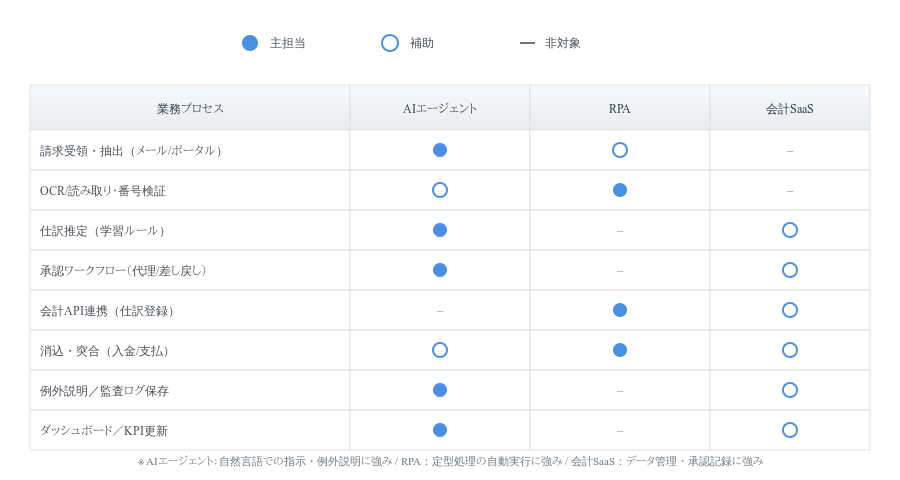The image size is (900, 480).
Task: Click hollow circle for 仕訳推定 under 会計SaaS
Action: click(x=790, y=230)
